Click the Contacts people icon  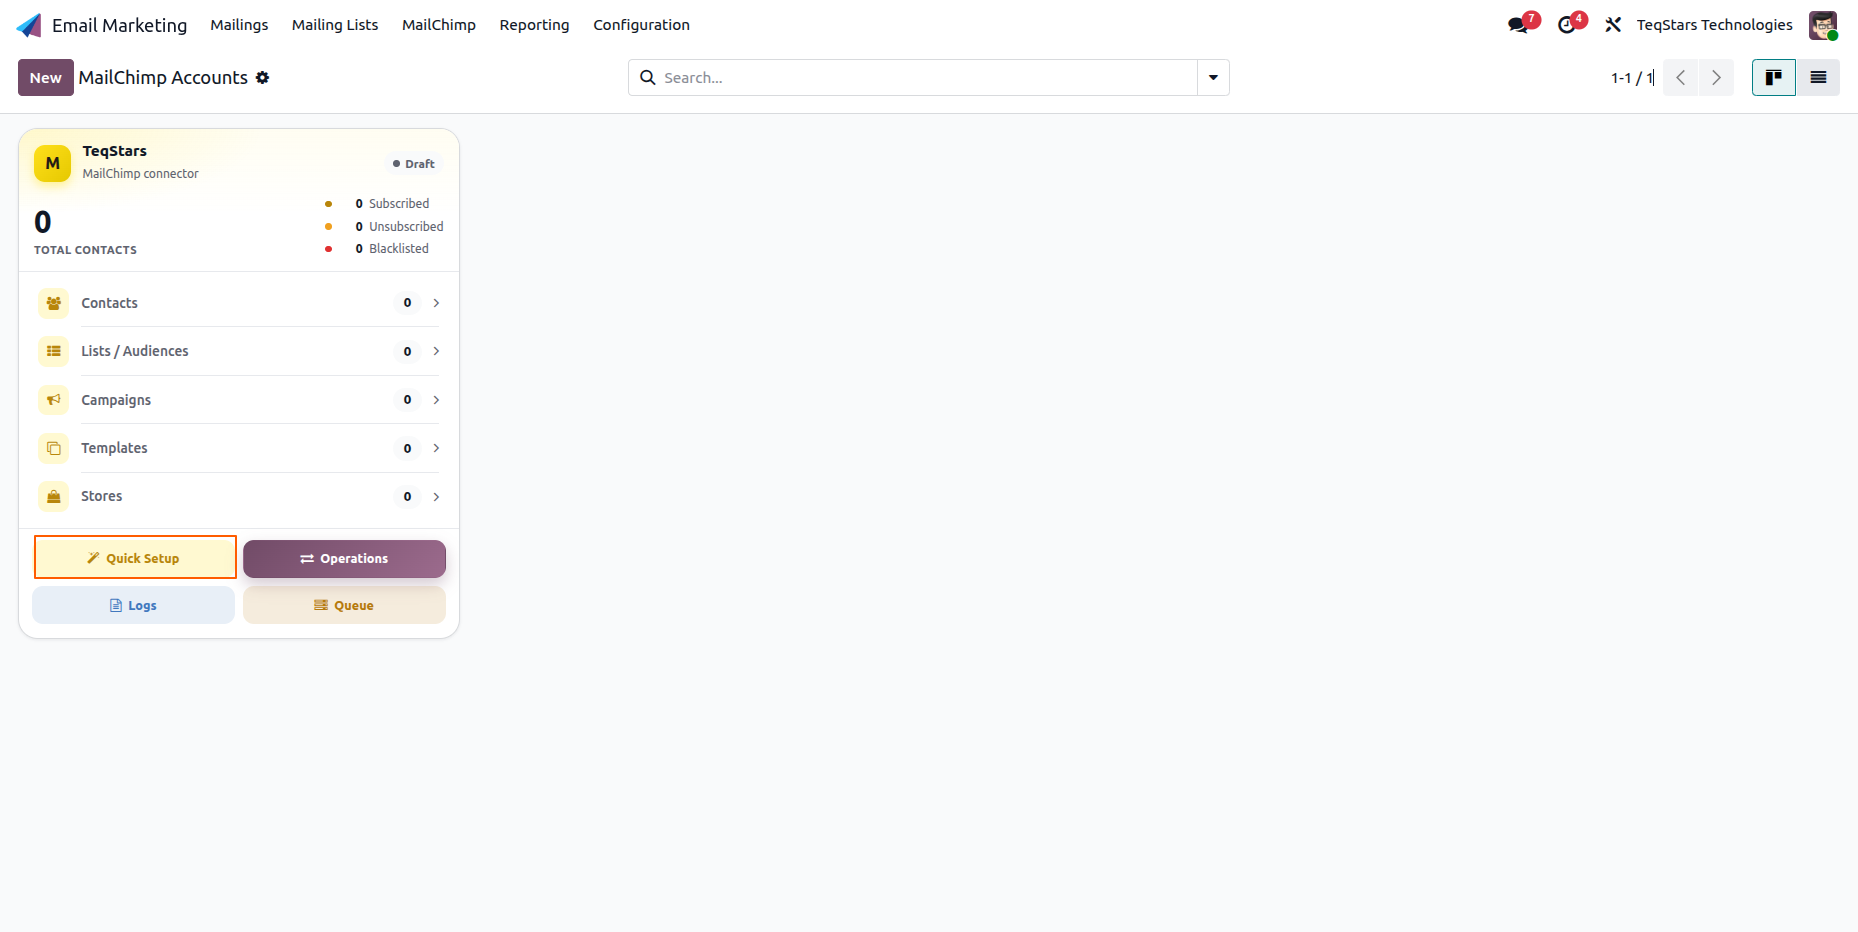(54, 303)
